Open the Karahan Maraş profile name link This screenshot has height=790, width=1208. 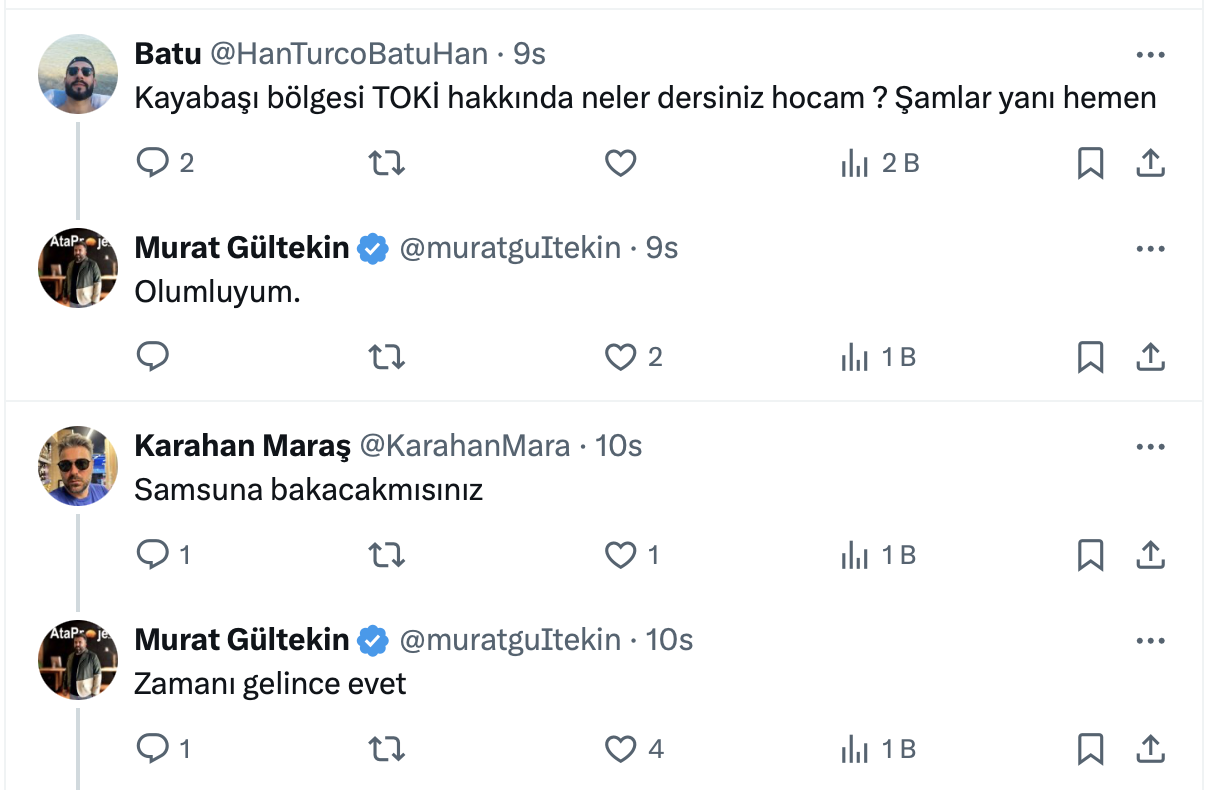[x=242, y=446]
